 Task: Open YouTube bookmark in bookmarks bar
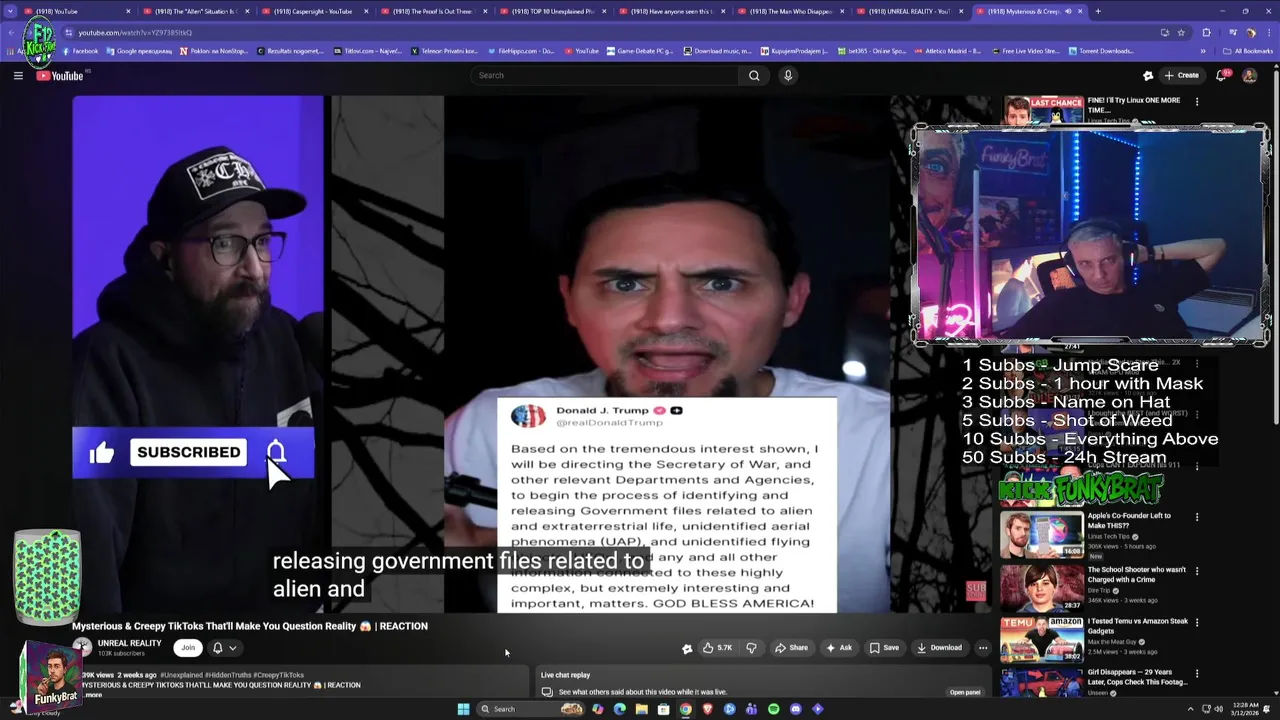pyautogui.click(x=581, y=51)
